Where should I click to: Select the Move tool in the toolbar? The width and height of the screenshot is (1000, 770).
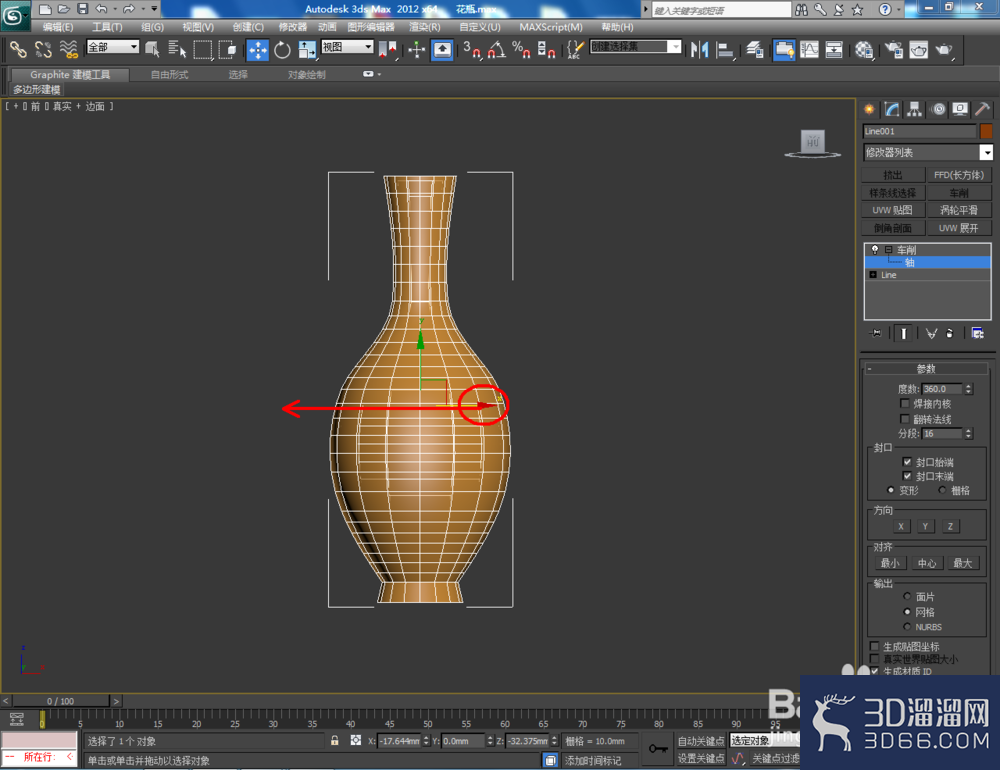tap(258, 50)
